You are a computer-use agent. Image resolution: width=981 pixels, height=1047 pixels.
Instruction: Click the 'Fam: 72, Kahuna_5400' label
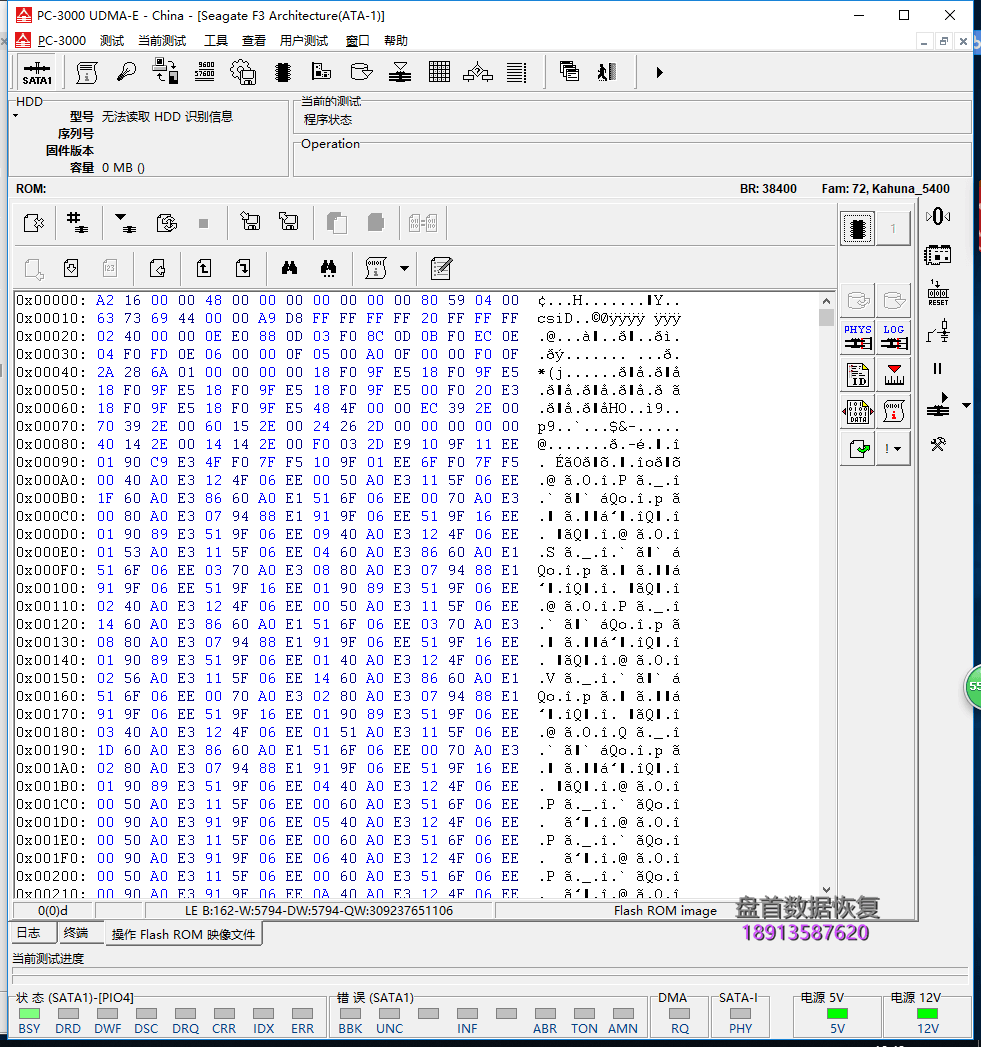click(x=886, y=189)
